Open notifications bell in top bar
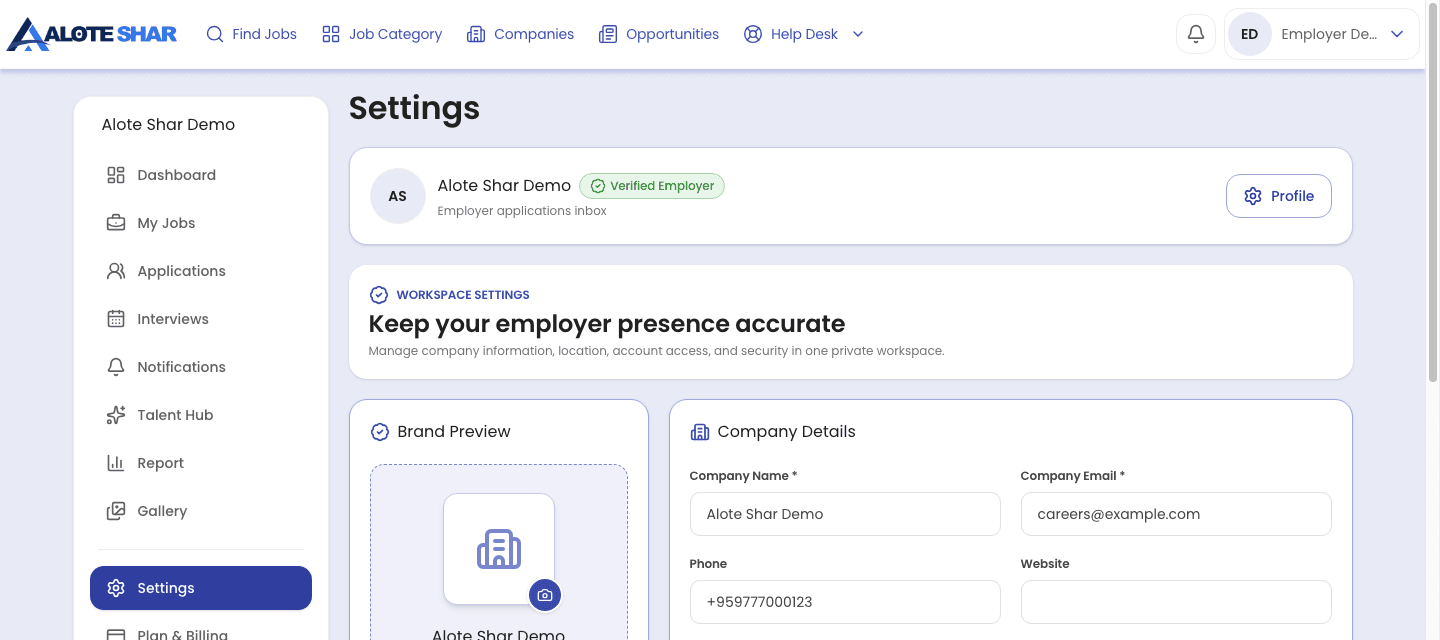The width and height of the screenshot is (1440, 640). coord(1196,34)
